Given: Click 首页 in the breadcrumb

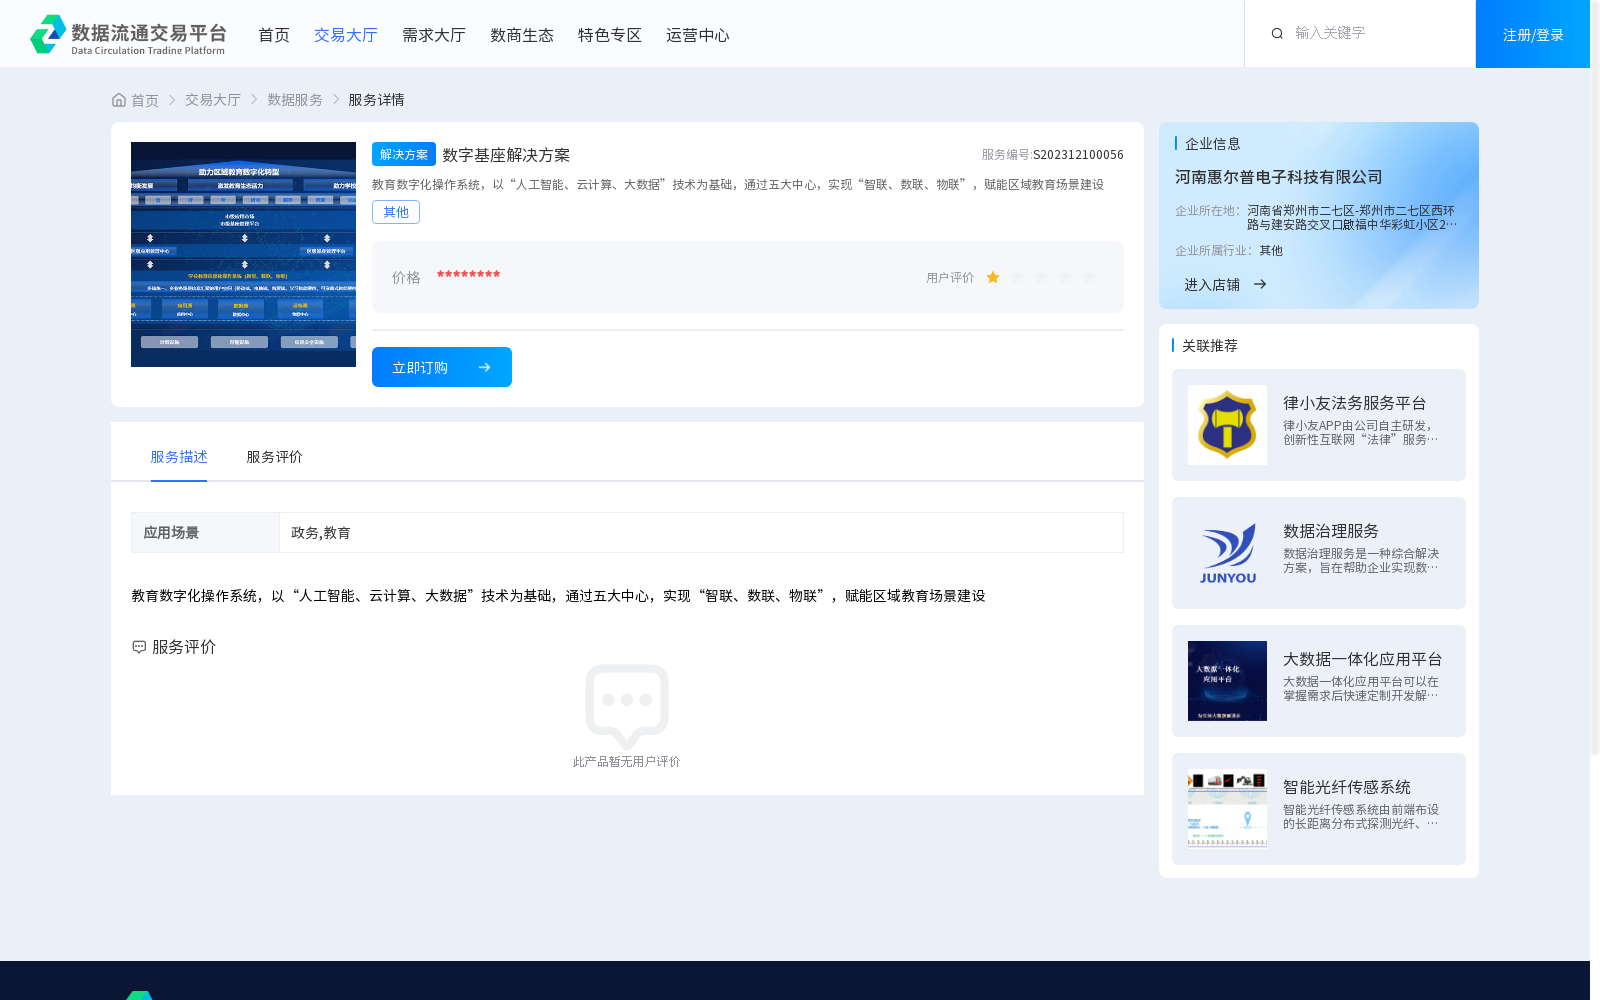Looking at the screenshot, I should tap(145, 100).
